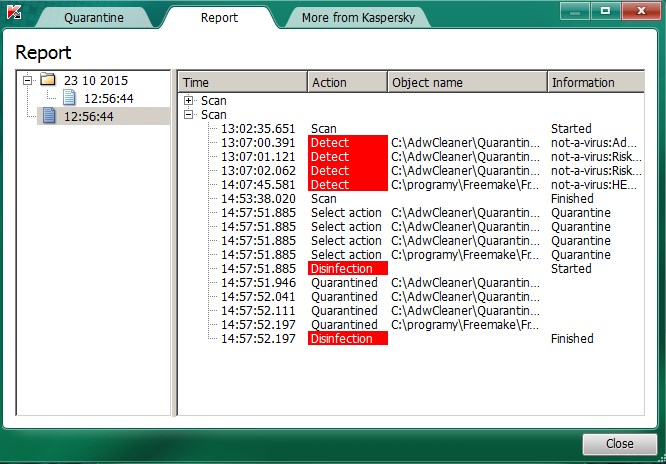This screenshot has height=464, width=666.
Task: Click the Detect cell at 13:07:00.391
Action: click(347, 142)
